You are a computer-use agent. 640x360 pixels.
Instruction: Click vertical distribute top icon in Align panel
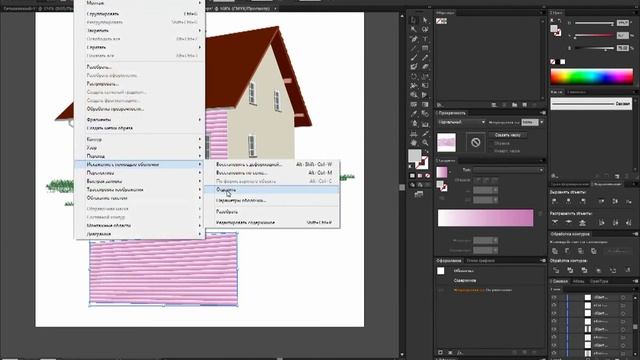[x=555, y=222]
